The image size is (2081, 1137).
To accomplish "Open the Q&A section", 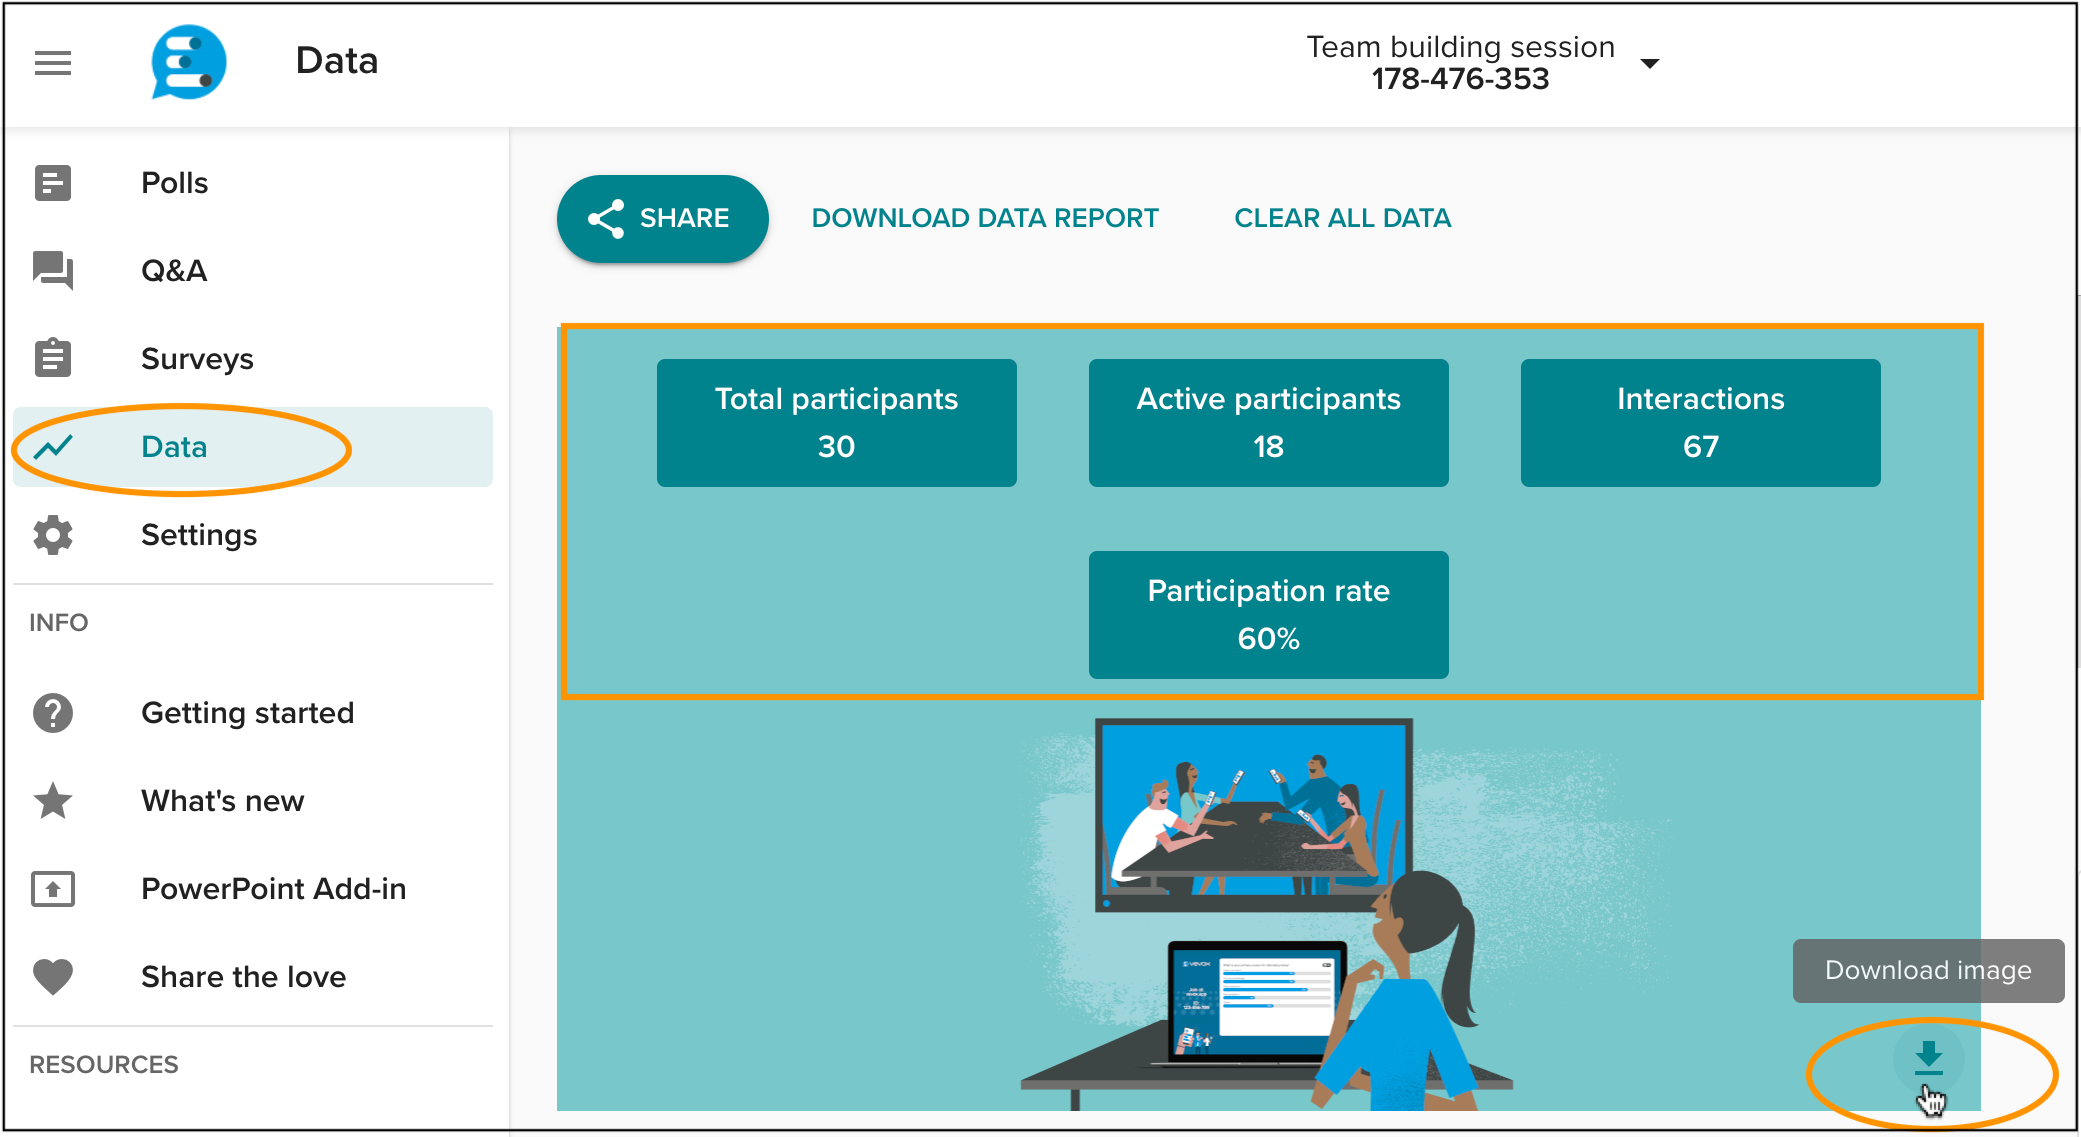I will click(x=253, y=271).
